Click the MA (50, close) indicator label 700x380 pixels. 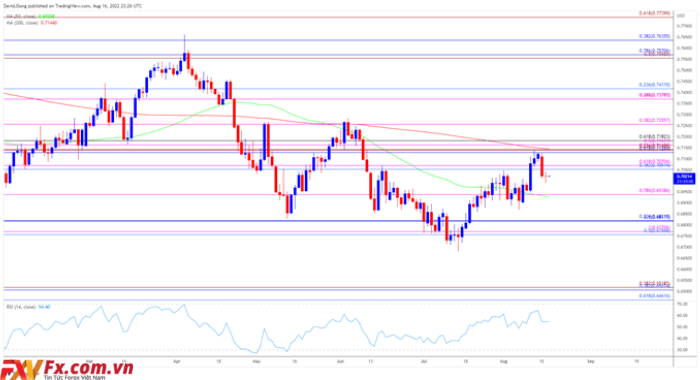(30, 16)
